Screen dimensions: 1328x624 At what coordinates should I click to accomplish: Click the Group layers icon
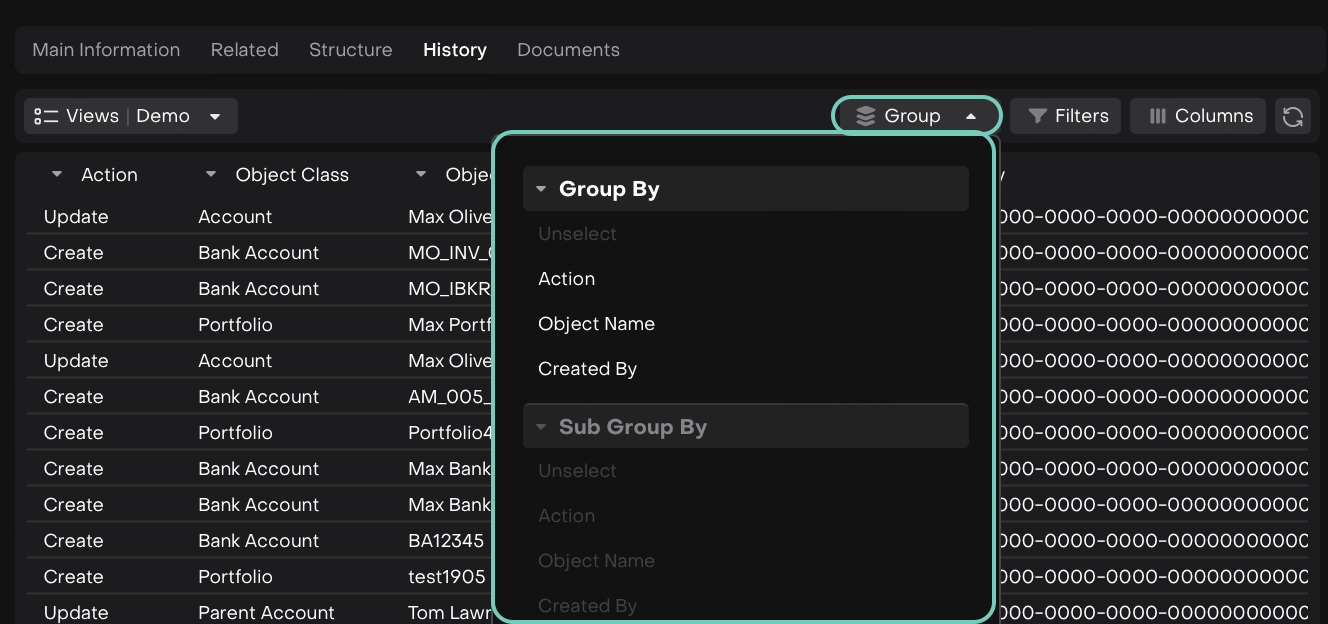(866, 116)
